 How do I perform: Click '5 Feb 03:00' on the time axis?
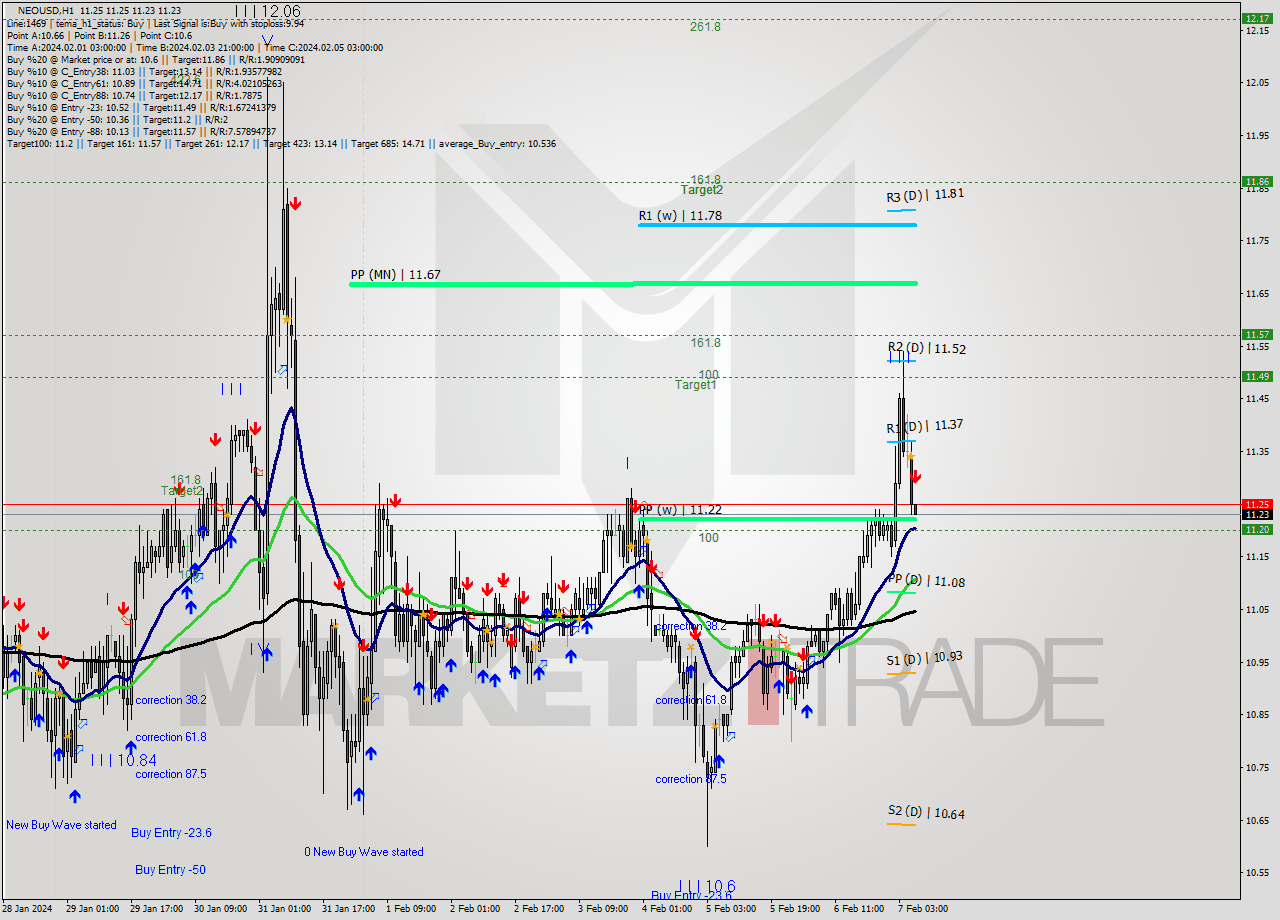click(x=731, y=909)
